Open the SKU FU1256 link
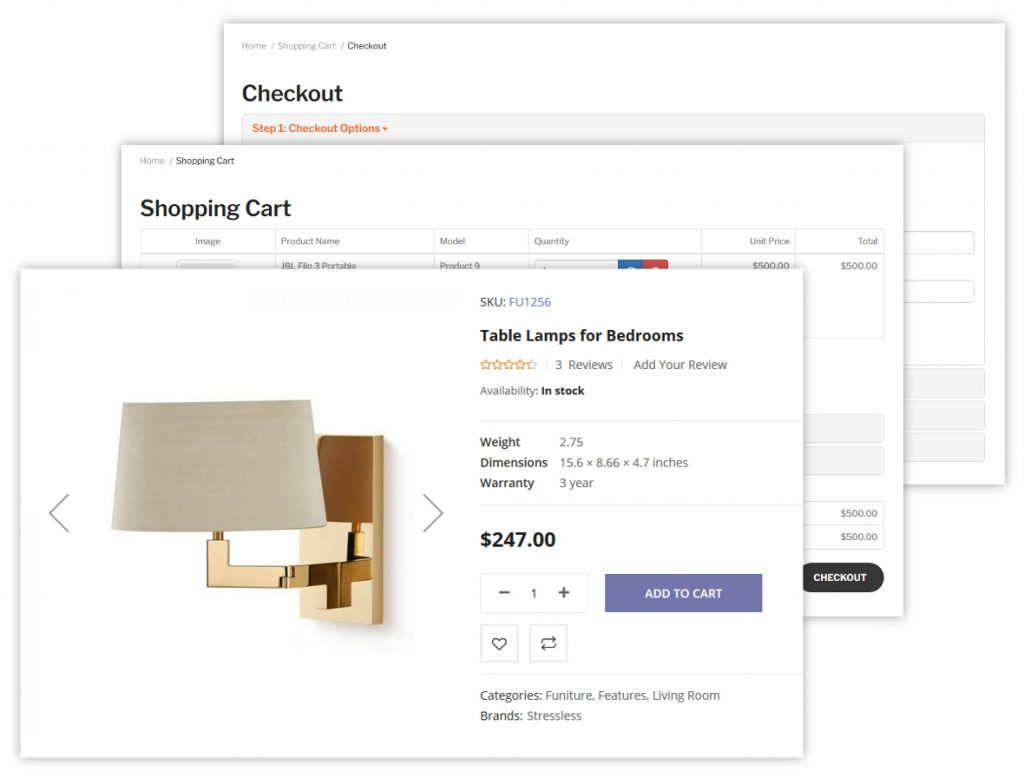The image size is (1024, 778). pyautogui.click(x=532, y=301)
